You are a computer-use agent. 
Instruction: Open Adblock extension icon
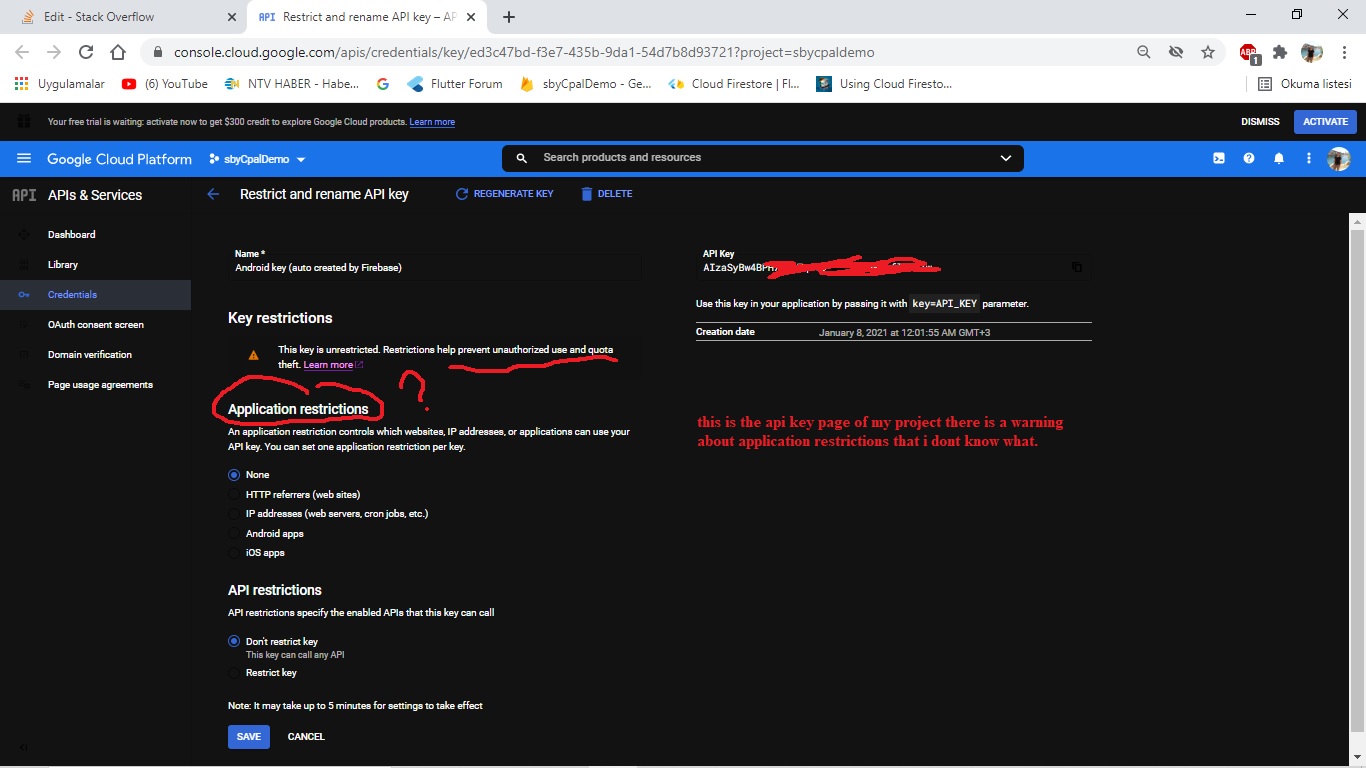click(x=1249, y=53)
